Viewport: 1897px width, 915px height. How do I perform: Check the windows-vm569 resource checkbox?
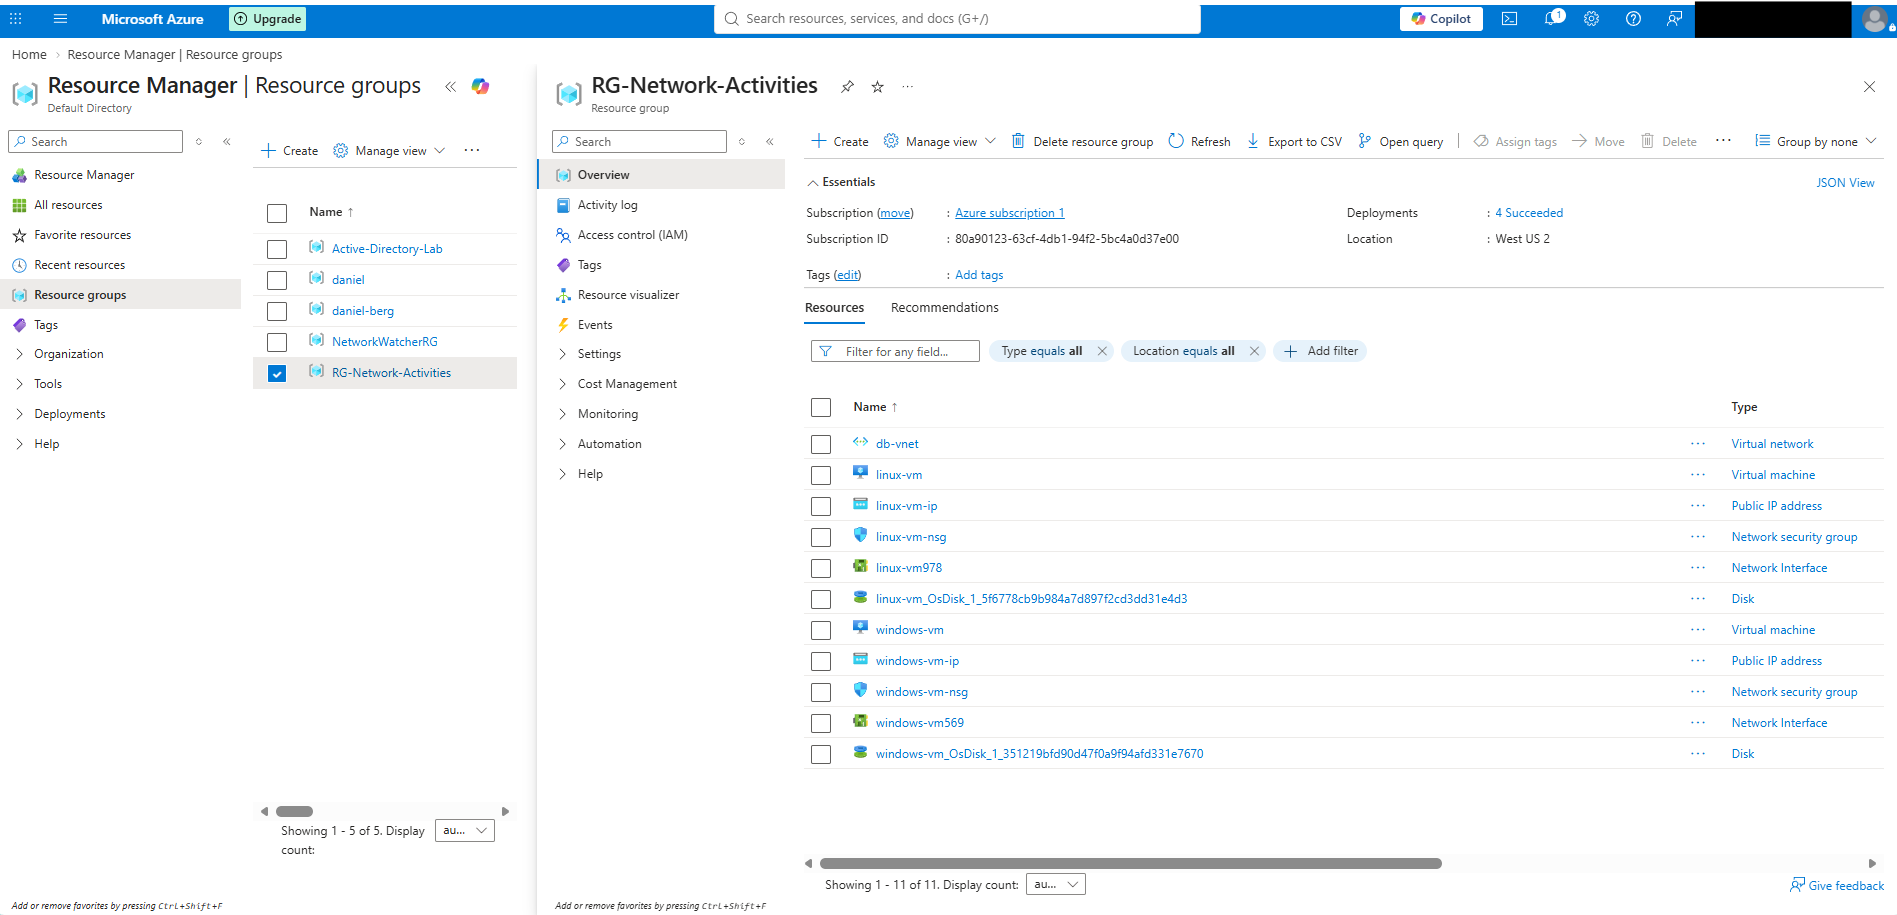821,723
